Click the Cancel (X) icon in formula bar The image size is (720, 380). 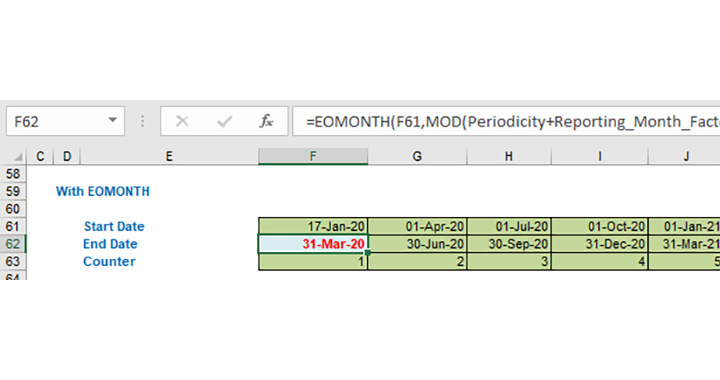[x=182, y=121]
